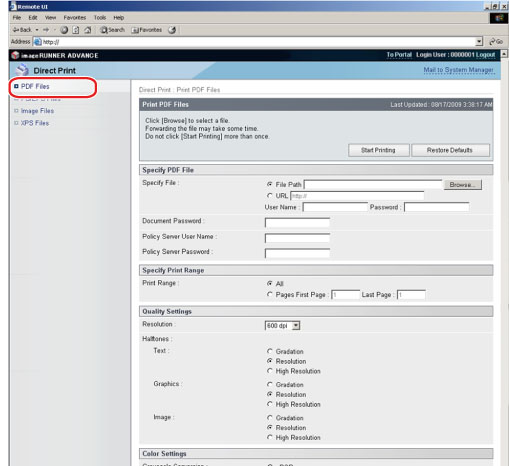509x466 pixels.
Task: Select All print range radio button
Action: pyautogui.click(x=270, y=283)
